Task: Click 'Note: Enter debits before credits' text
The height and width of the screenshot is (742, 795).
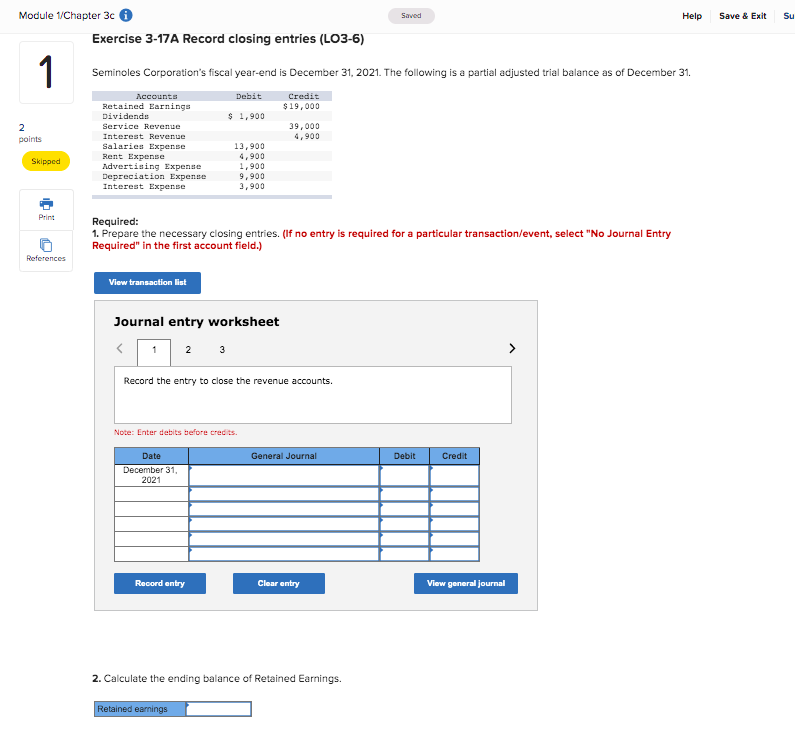Action: click(x=175, y=432)
